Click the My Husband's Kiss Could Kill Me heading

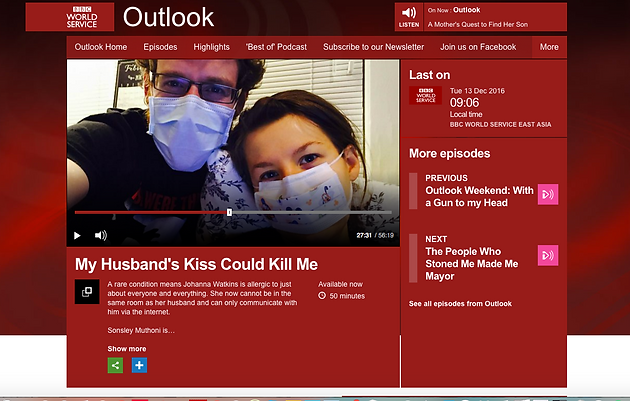(196, 264)
